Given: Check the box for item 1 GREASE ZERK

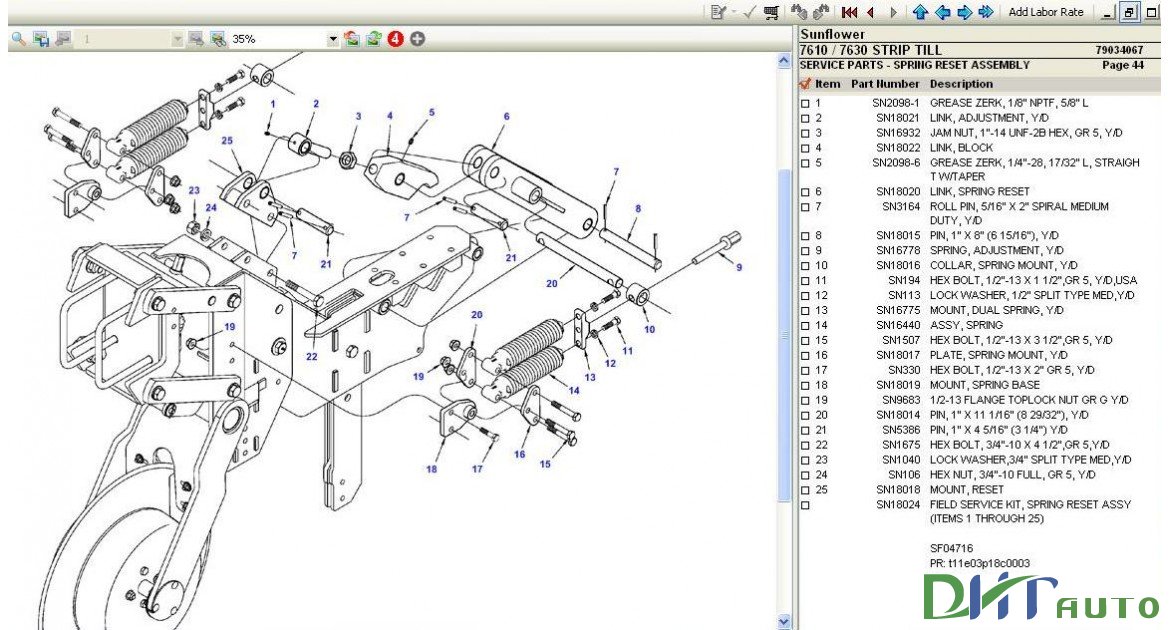Looking at the screenshot, I should pos(804,101).
